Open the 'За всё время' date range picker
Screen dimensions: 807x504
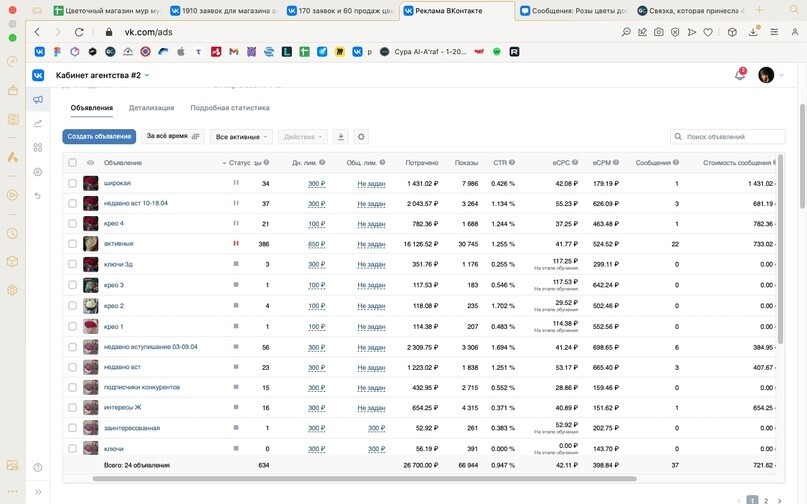pyautogui.click(x=174, y=137)
